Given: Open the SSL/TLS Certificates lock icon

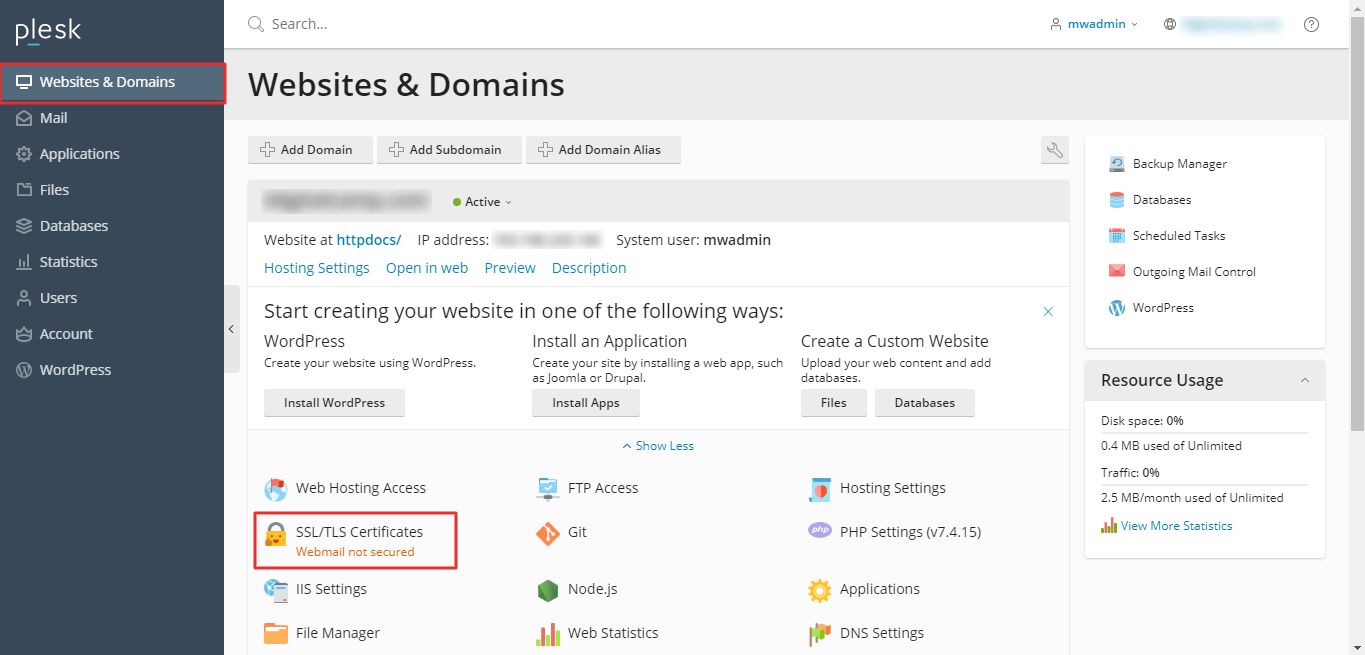Looking at the screenshot, I should (276, 534).
